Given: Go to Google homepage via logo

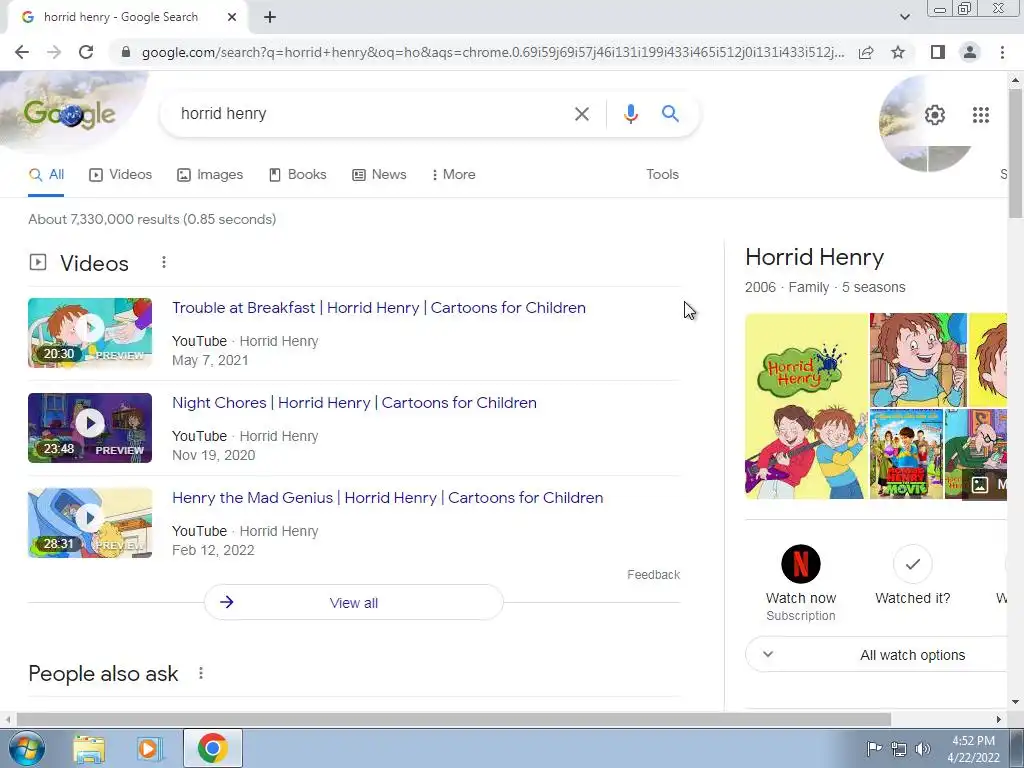Looking at the screenshot, I should (x=69, y=115).
